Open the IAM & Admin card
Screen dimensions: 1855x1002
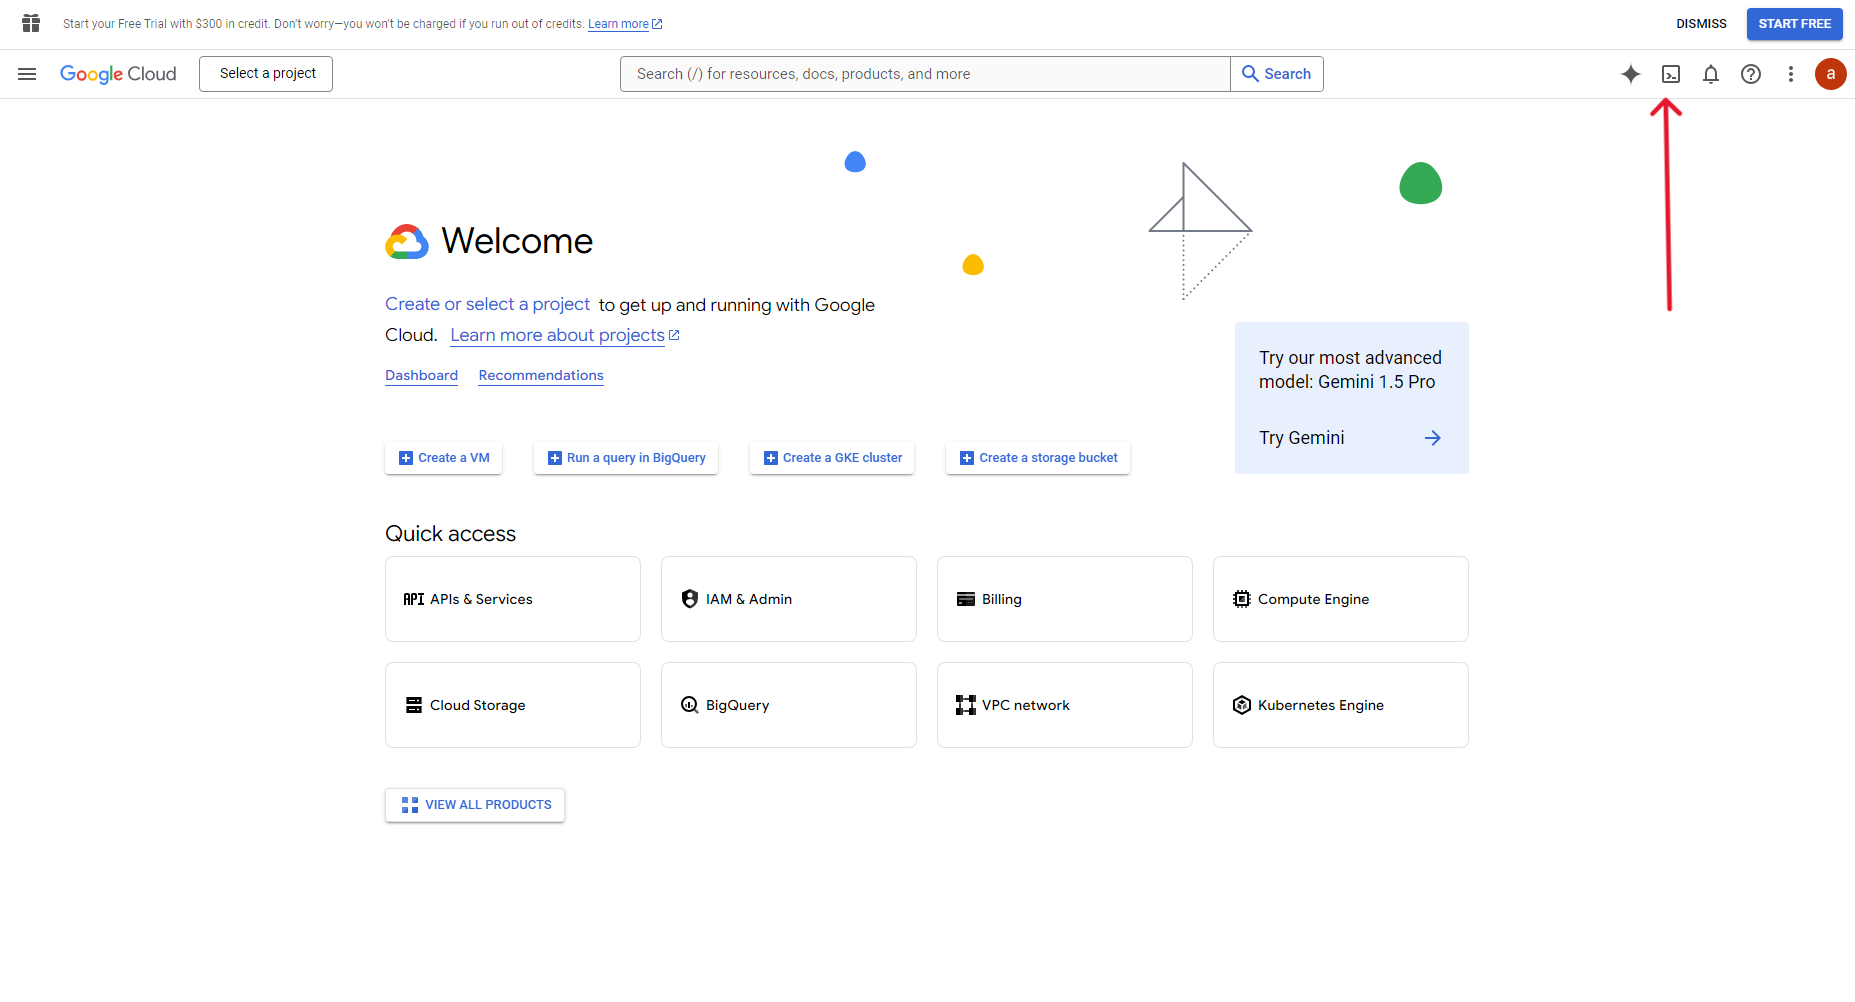(x=789, y=599)
